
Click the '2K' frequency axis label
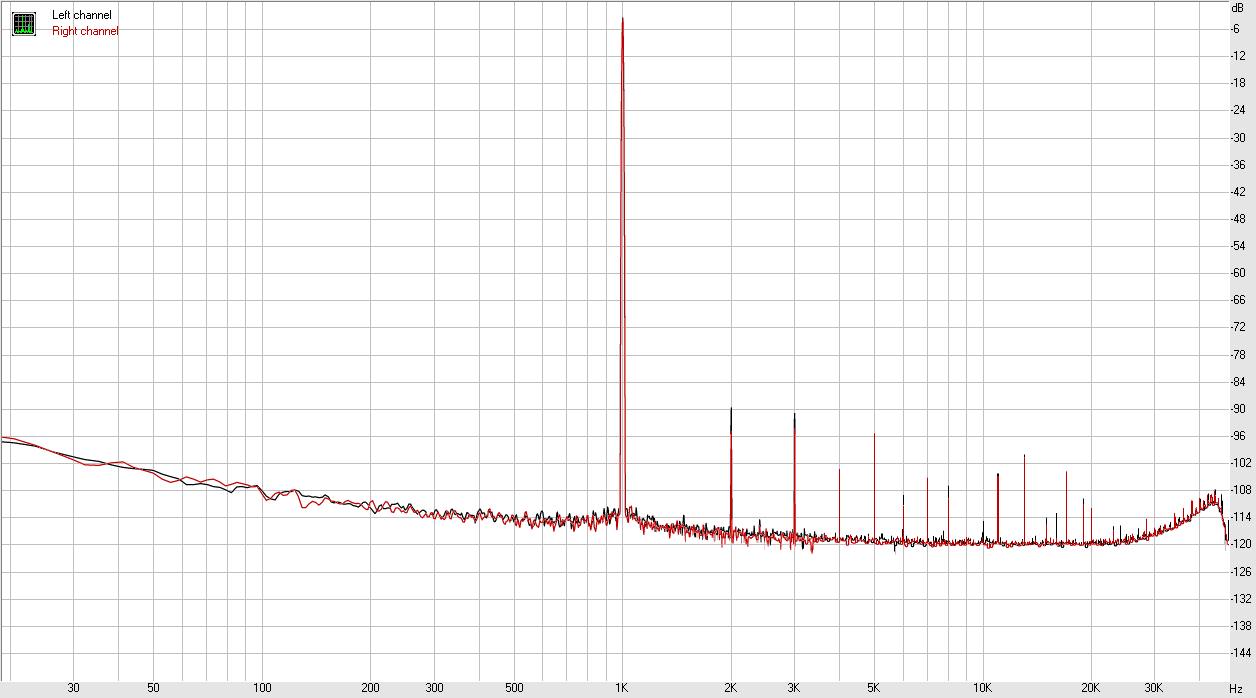point(730,688)
